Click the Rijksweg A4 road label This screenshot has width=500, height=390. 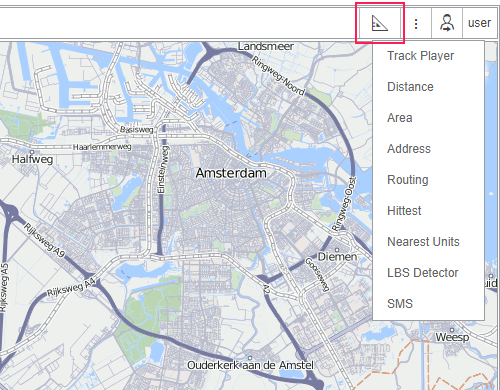[71, 288]
